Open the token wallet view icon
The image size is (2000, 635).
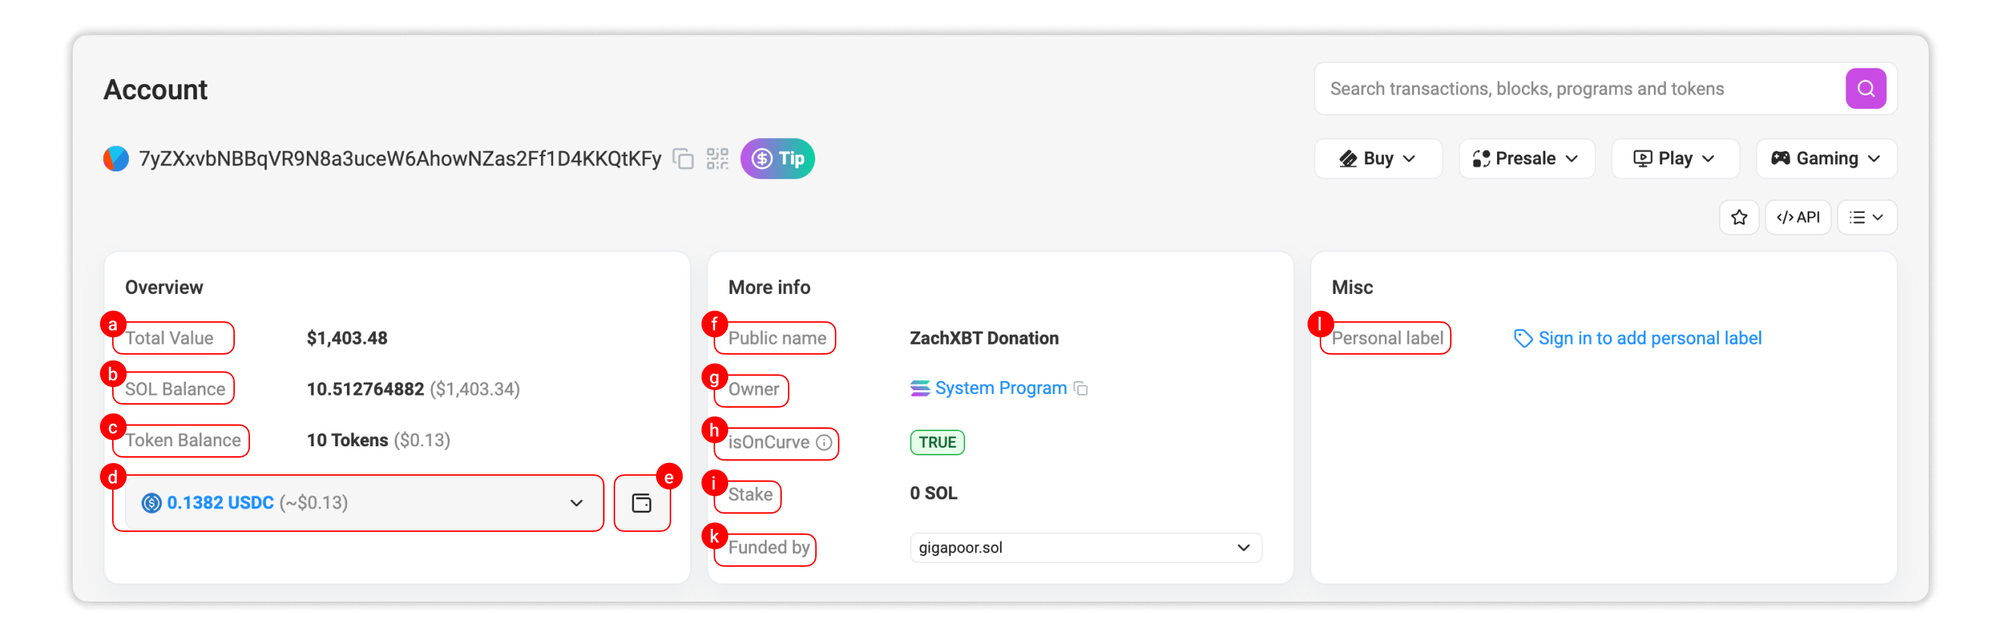642,503
